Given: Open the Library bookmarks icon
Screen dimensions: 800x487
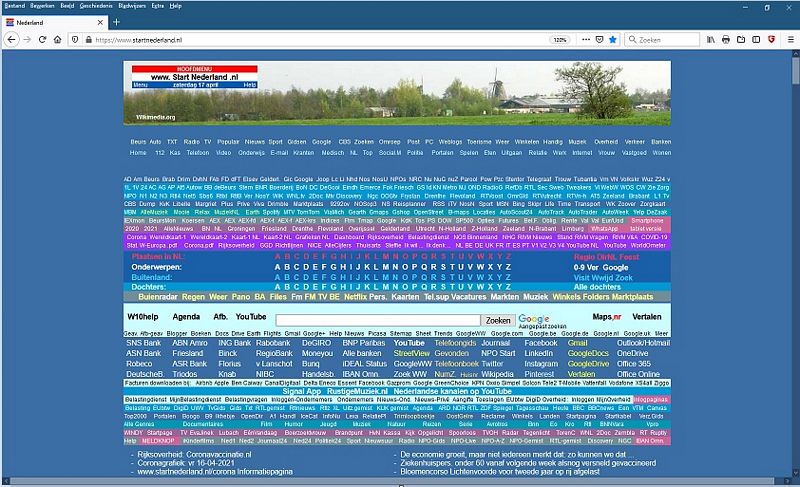Looking at the screenshot, I should tap(711, 39).
